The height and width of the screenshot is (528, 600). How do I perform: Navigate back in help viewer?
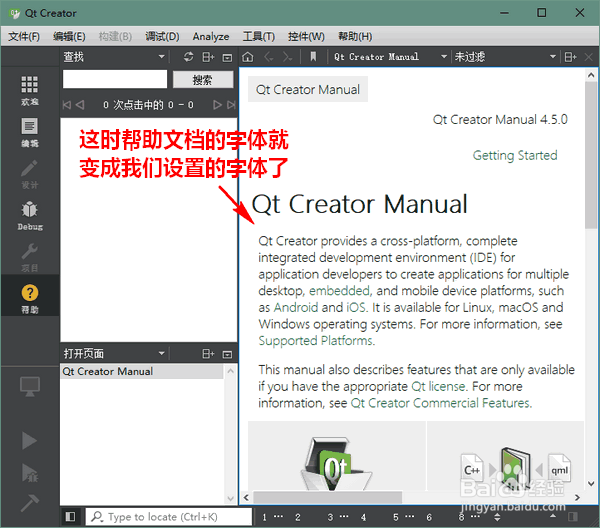tap(268, 57)
